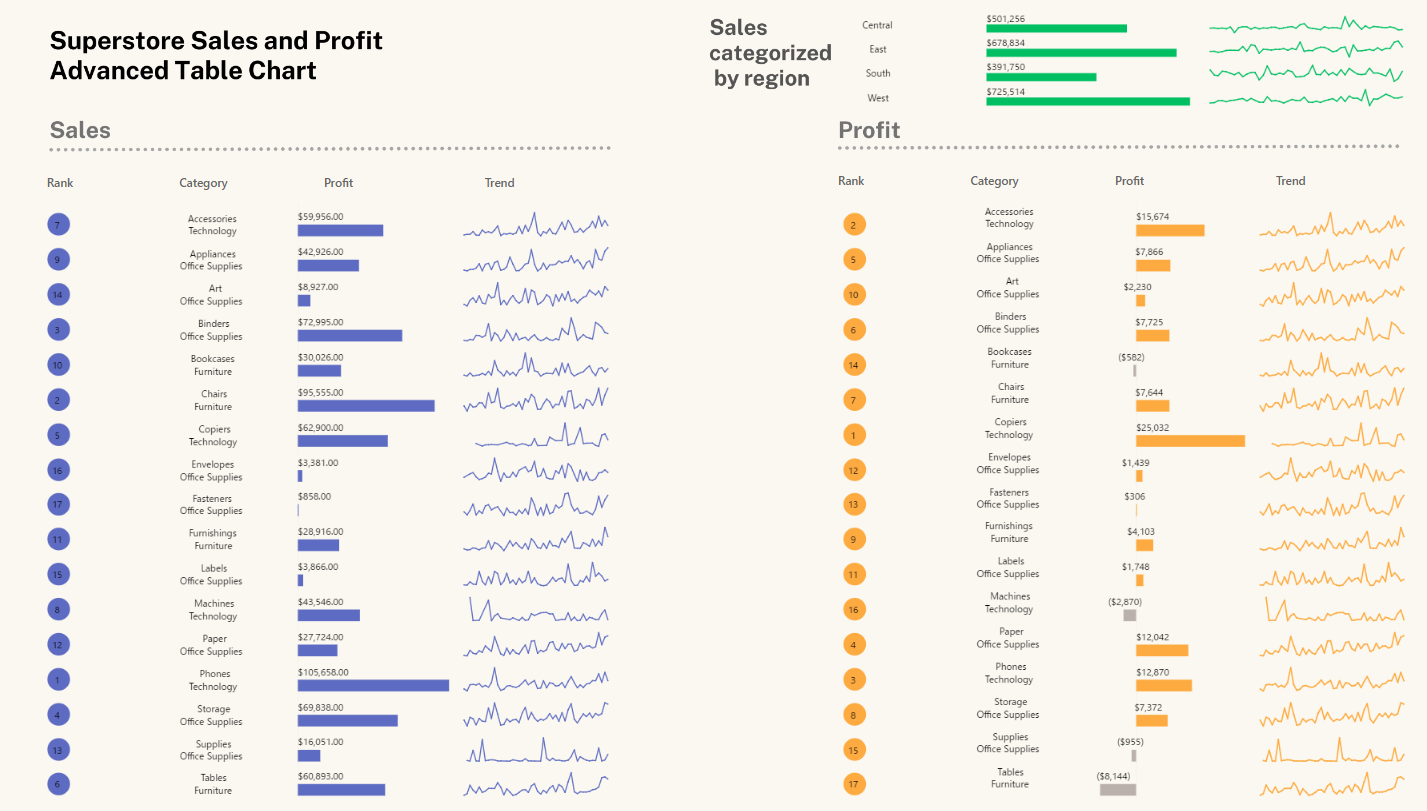The height and width of the screenshot is (811, 1427).
Task: Click the blue rank 1 badge beside Phones
Action: pos(58,680)
